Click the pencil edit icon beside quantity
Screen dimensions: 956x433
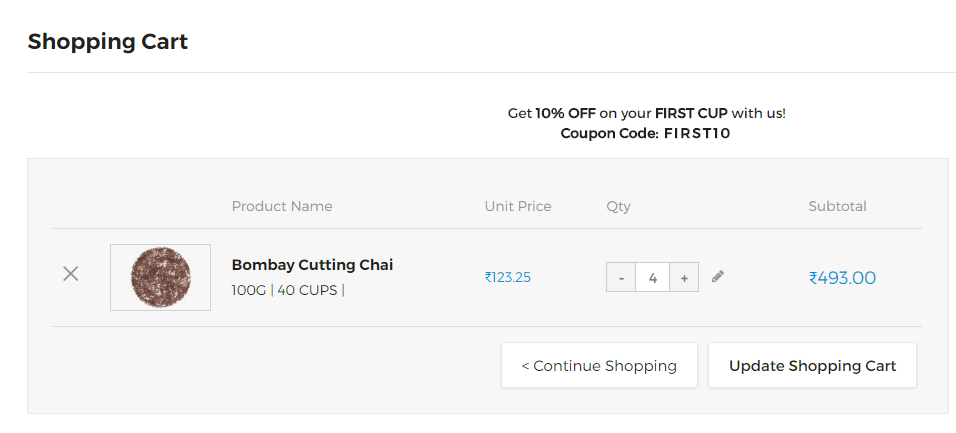[x=718, y=277]
